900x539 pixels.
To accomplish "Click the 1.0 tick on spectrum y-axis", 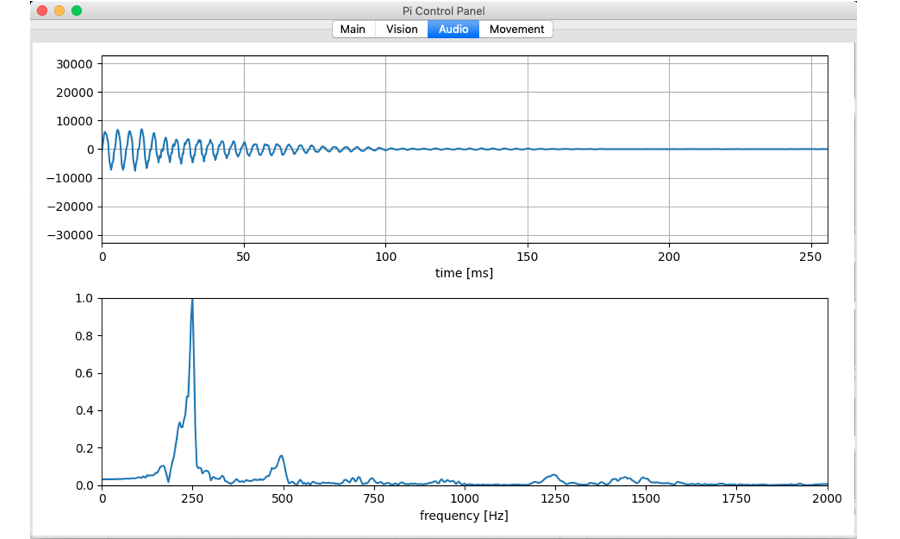I will 85,298.
